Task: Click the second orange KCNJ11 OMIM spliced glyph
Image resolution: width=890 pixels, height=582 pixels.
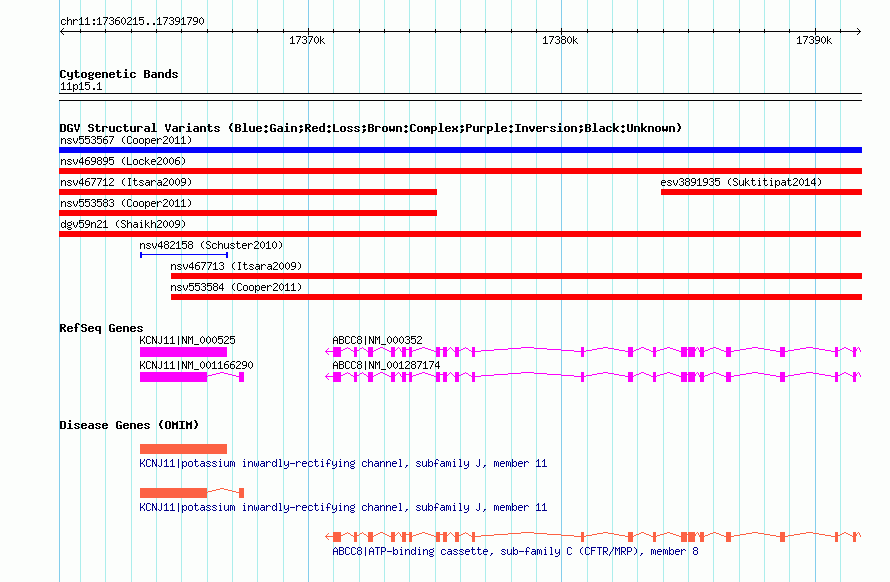Action: tap(192, 493)
